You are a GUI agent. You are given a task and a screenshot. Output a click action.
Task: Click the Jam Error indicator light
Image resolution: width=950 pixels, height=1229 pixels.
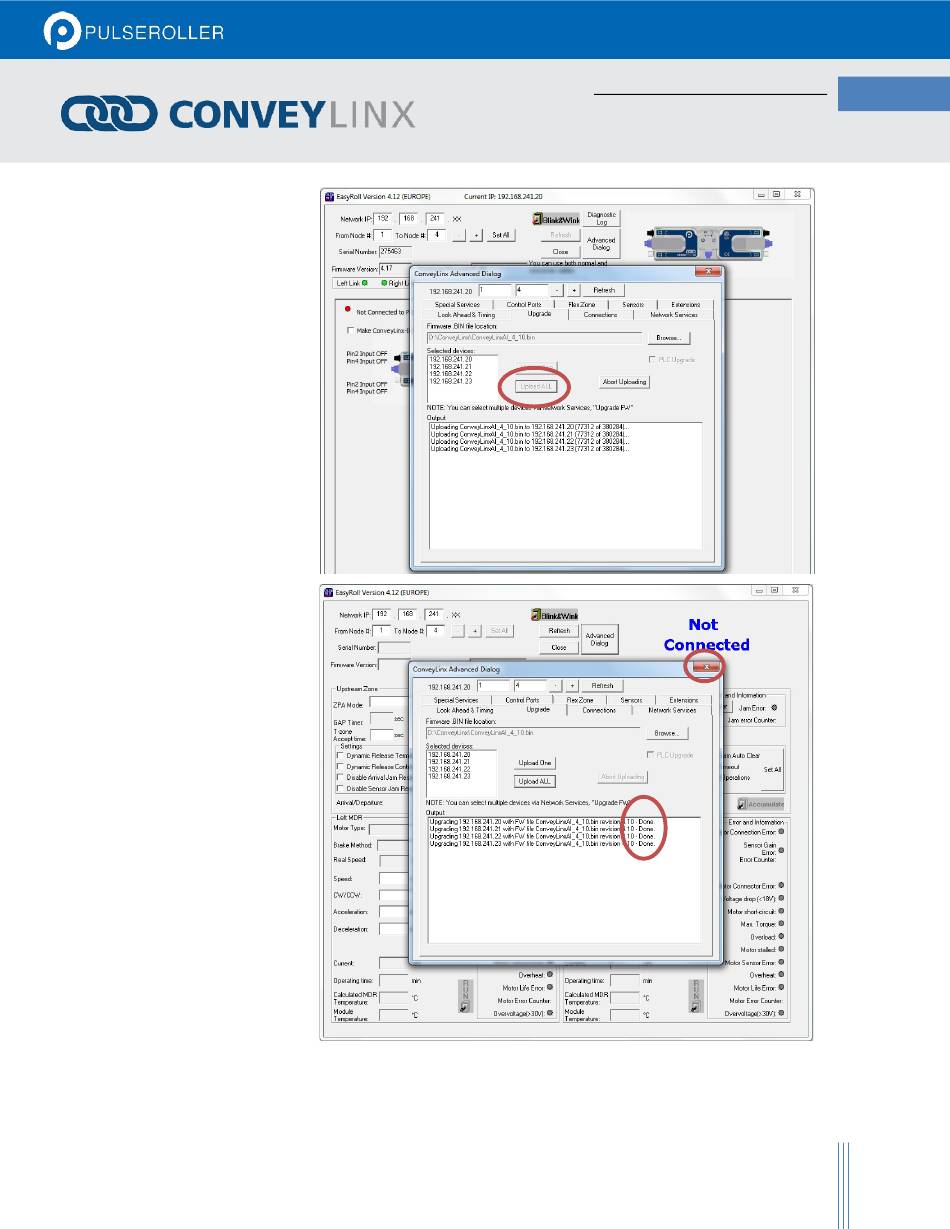775,706
